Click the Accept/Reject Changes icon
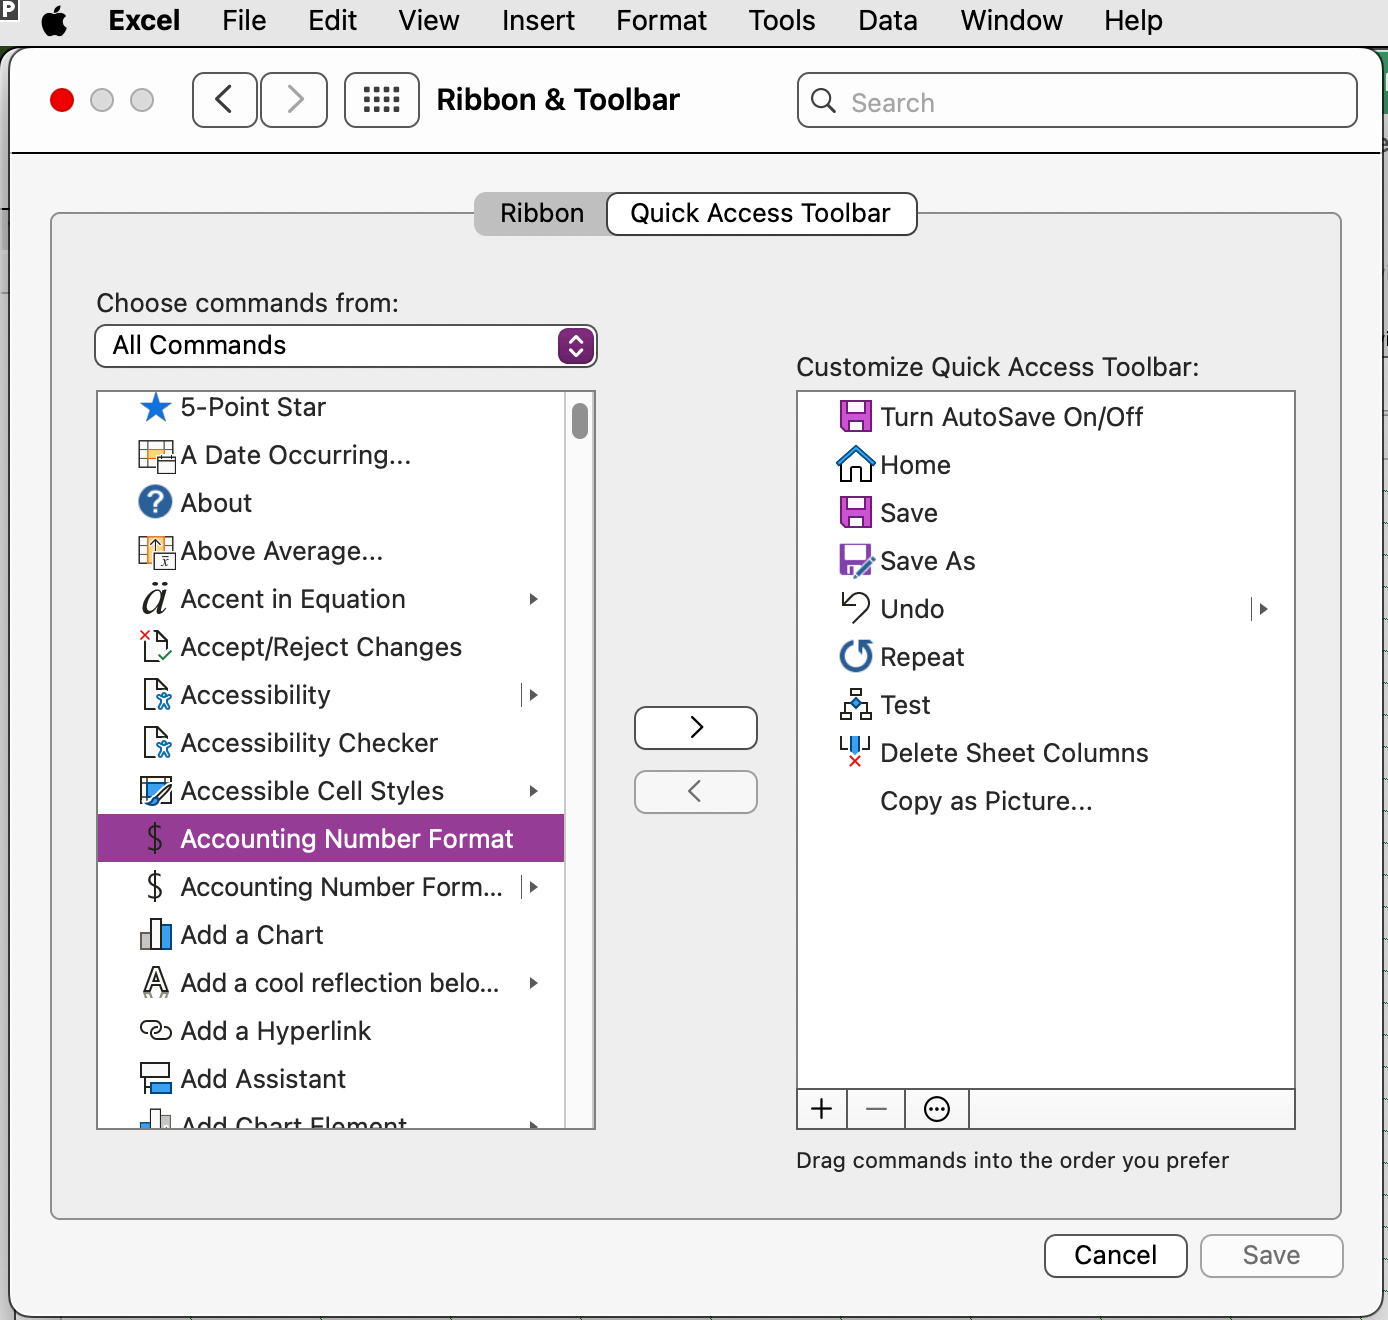This screenshot has height=1320, width=1388. click(155, 646)
